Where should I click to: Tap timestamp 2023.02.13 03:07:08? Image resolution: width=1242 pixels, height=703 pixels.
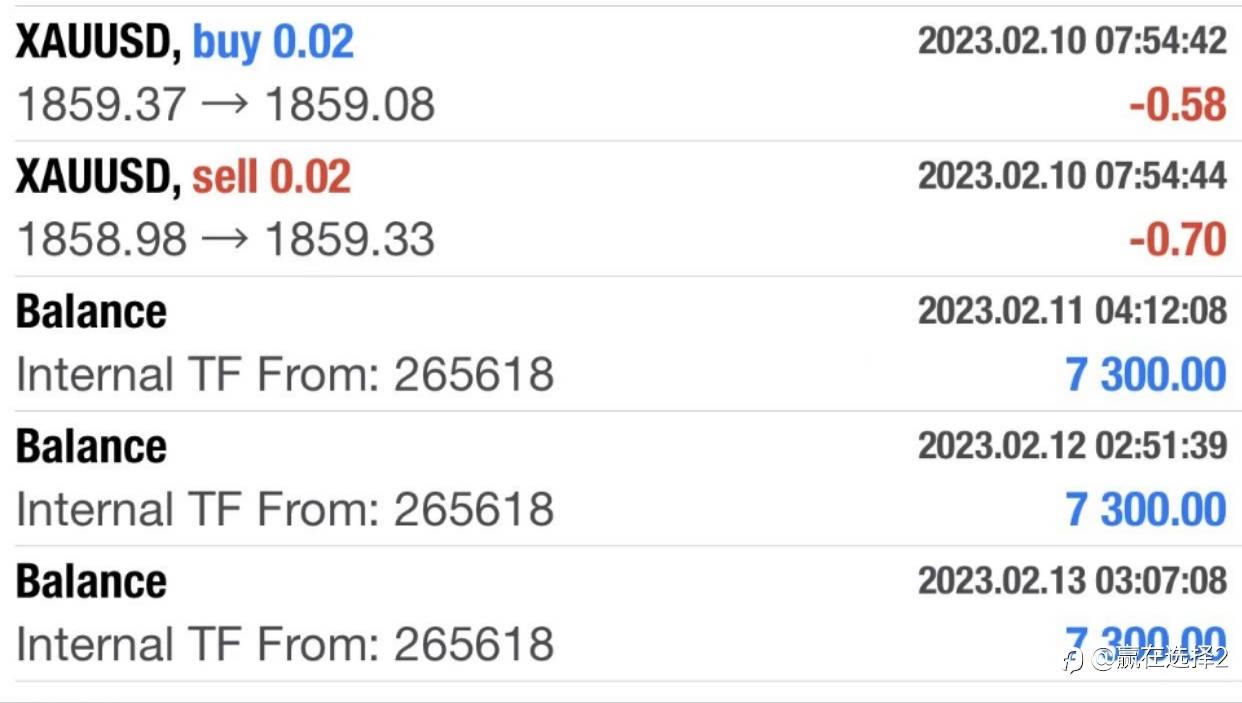pos(1072,580)
